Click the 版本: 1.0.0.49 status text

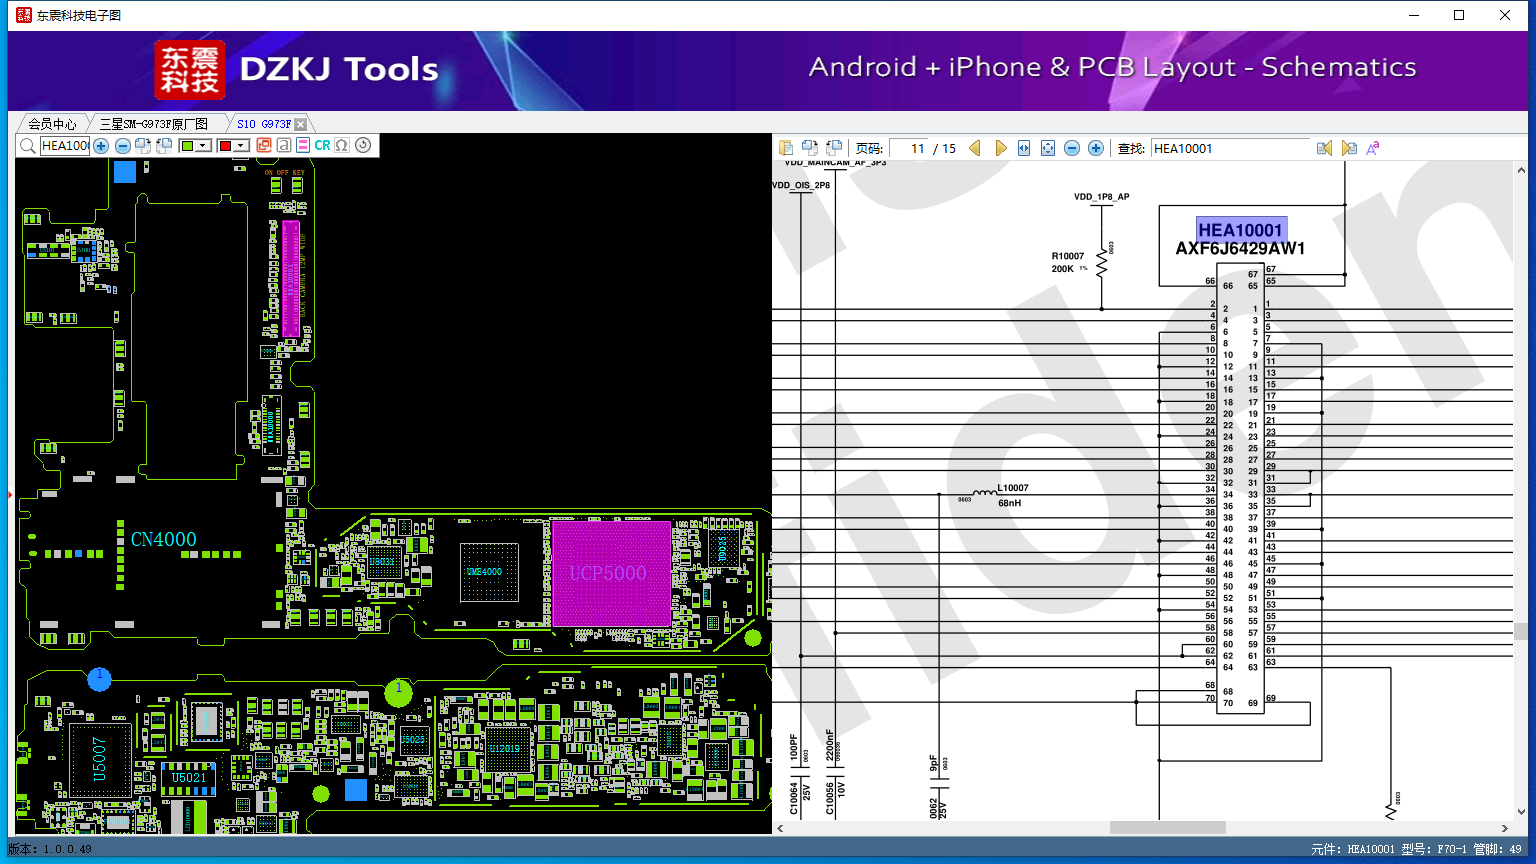coord(50,850)
